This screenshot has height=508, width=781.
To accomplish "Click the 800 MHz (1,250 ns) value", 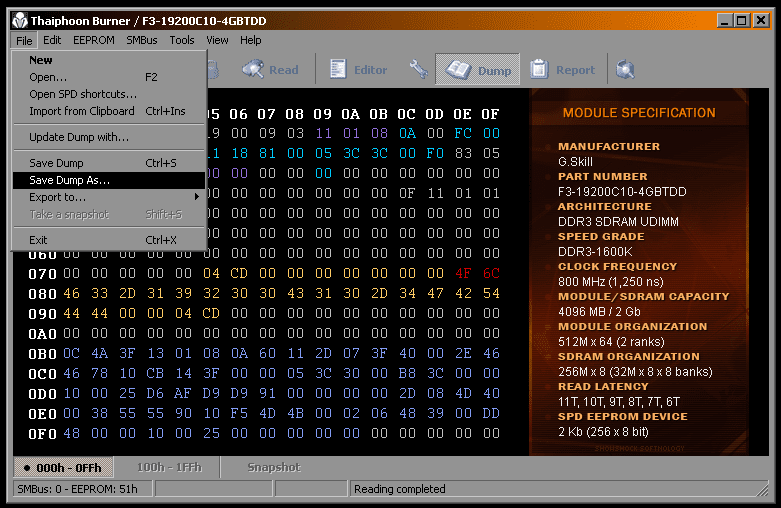I will 611,282.
